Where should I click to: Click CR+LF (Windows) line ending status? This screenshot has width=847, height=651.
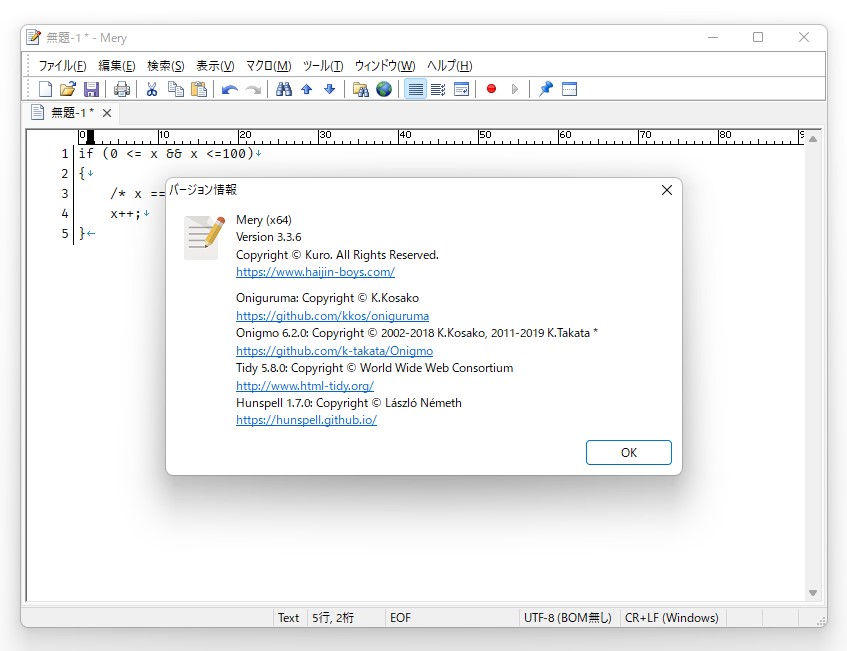[671, 618]
